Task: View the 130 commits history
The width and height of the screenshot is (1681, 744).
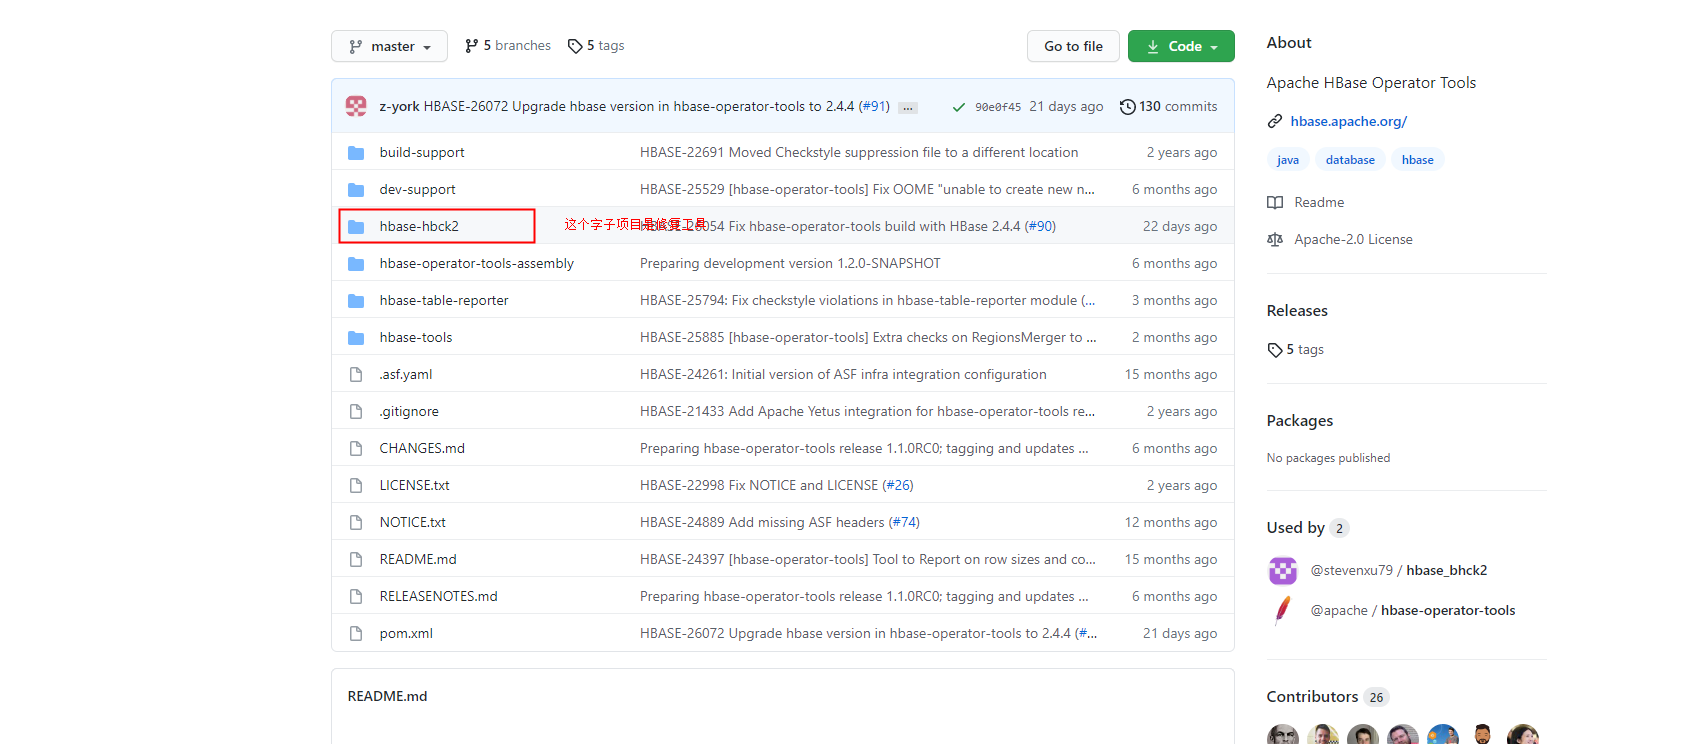Action: [1169, 106]
